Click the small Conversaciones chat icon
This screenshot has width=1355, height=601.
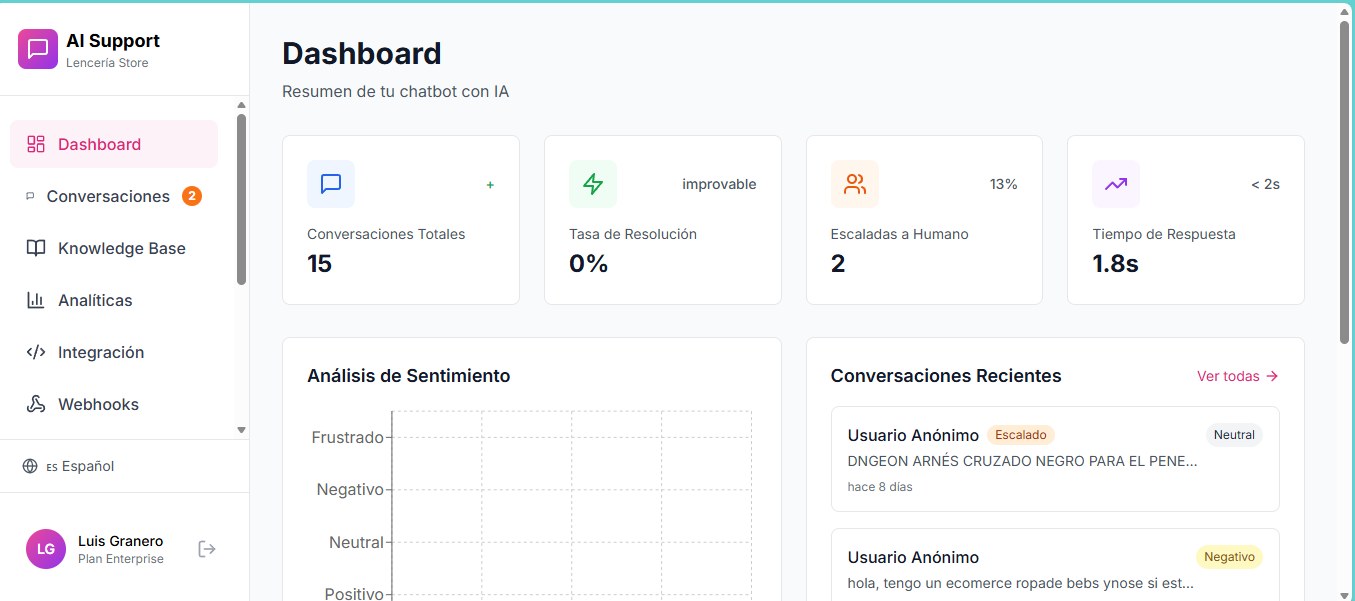30,196
